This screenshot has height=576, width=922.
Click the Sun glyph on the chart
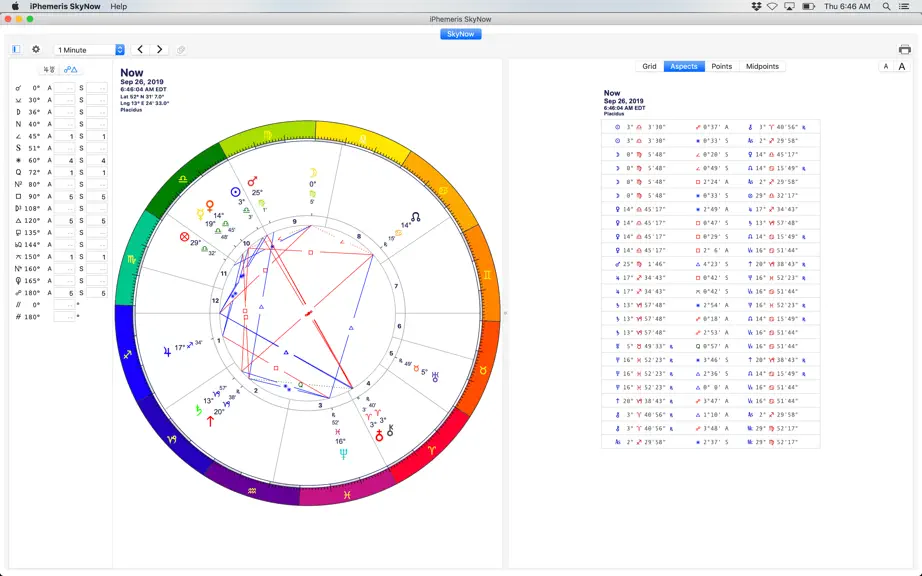point(235,192)
